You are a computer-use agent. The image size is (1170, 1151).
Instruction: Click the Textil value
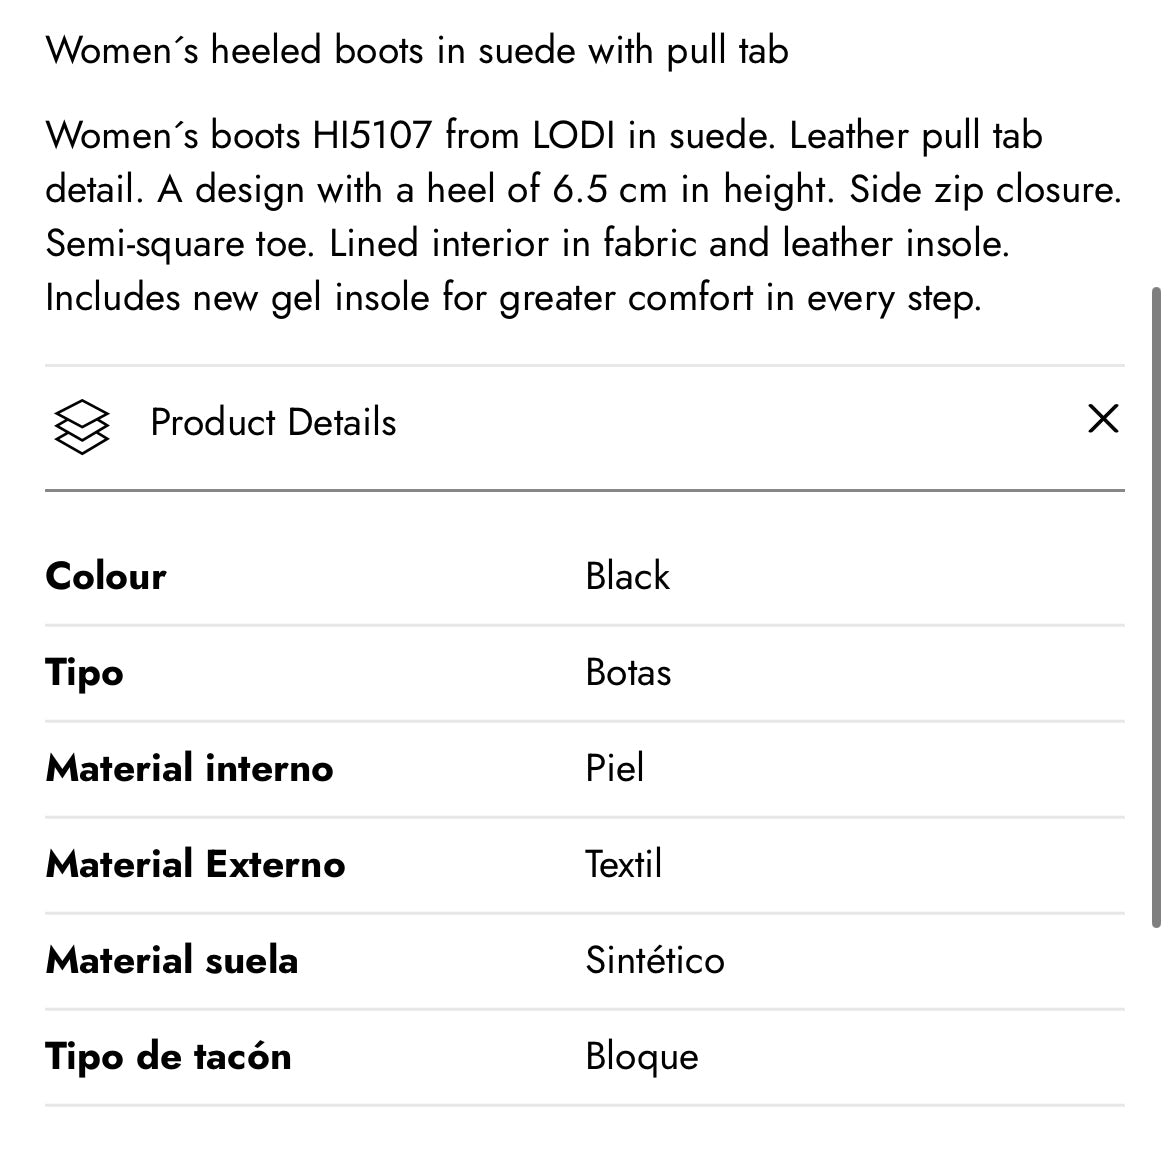tap(624, 865)
